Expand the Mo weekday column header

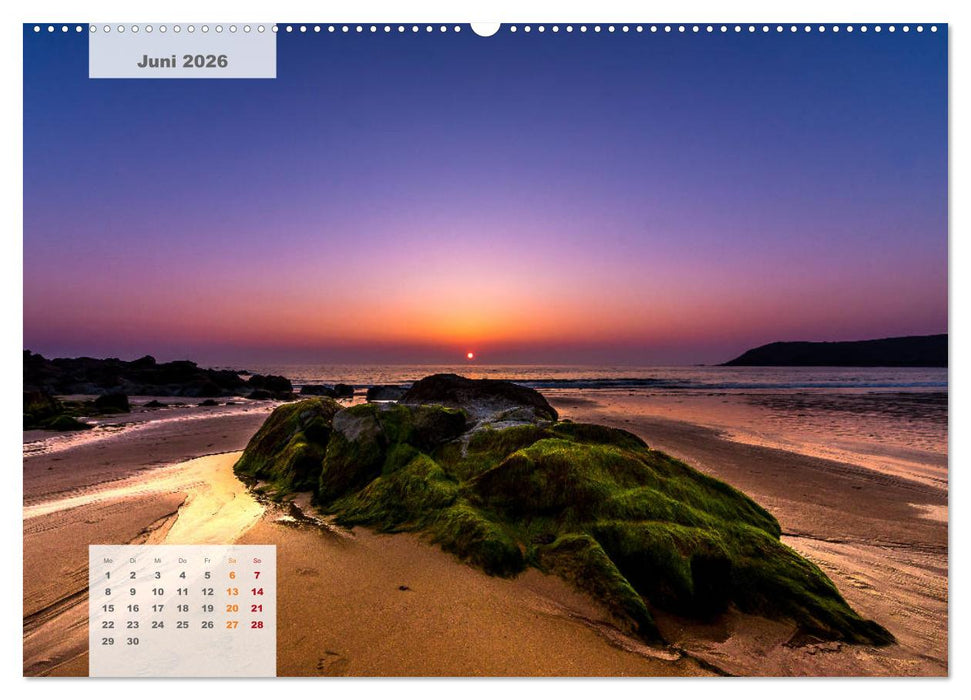(x=109, y=559)
